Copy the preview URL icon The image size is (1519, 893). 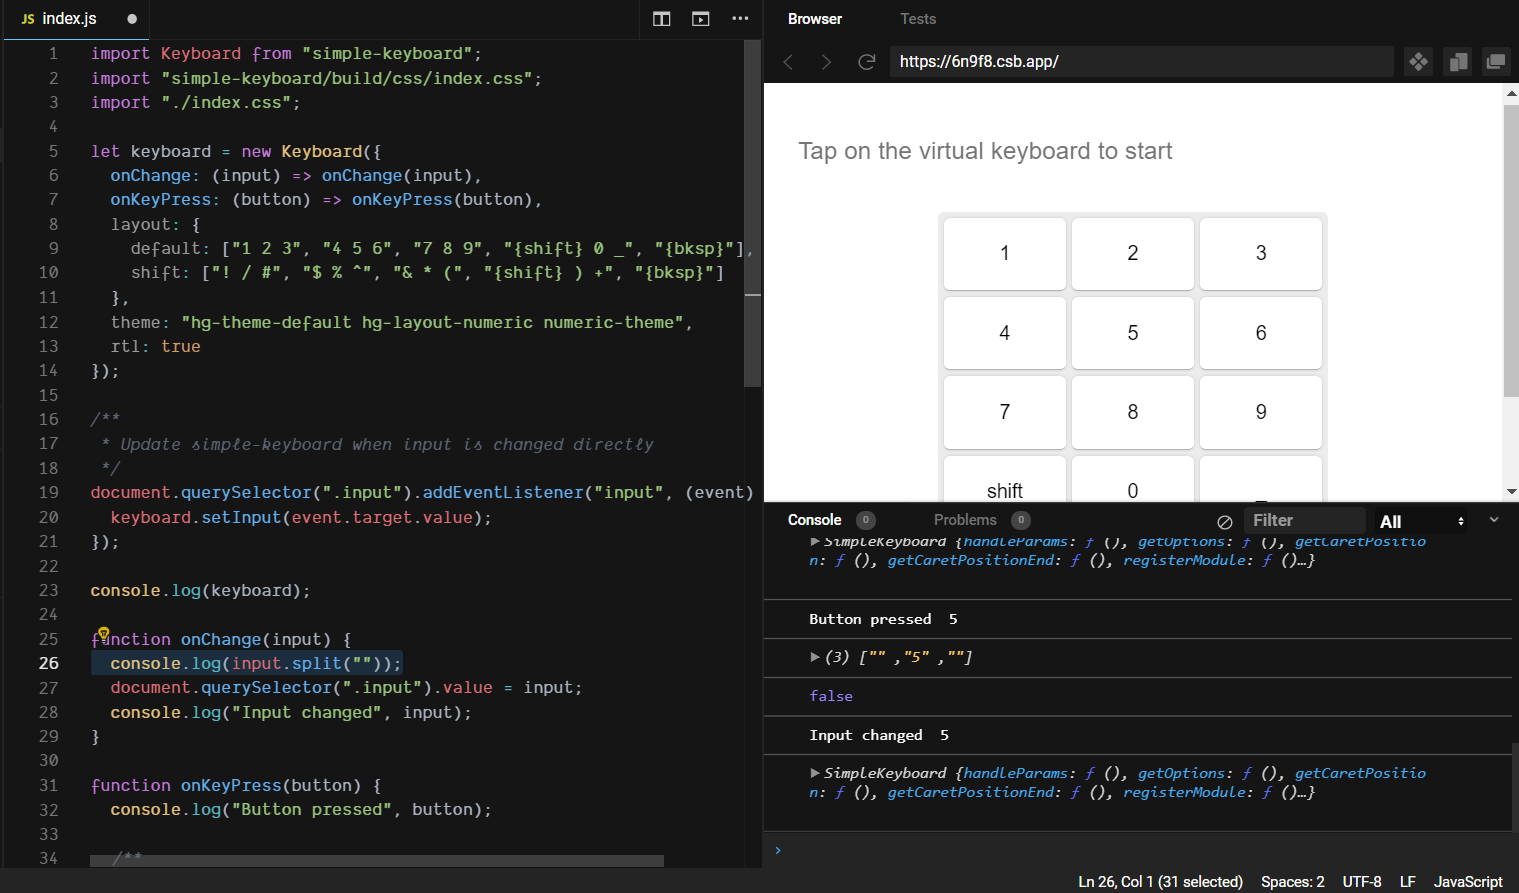click(1457, 61)
